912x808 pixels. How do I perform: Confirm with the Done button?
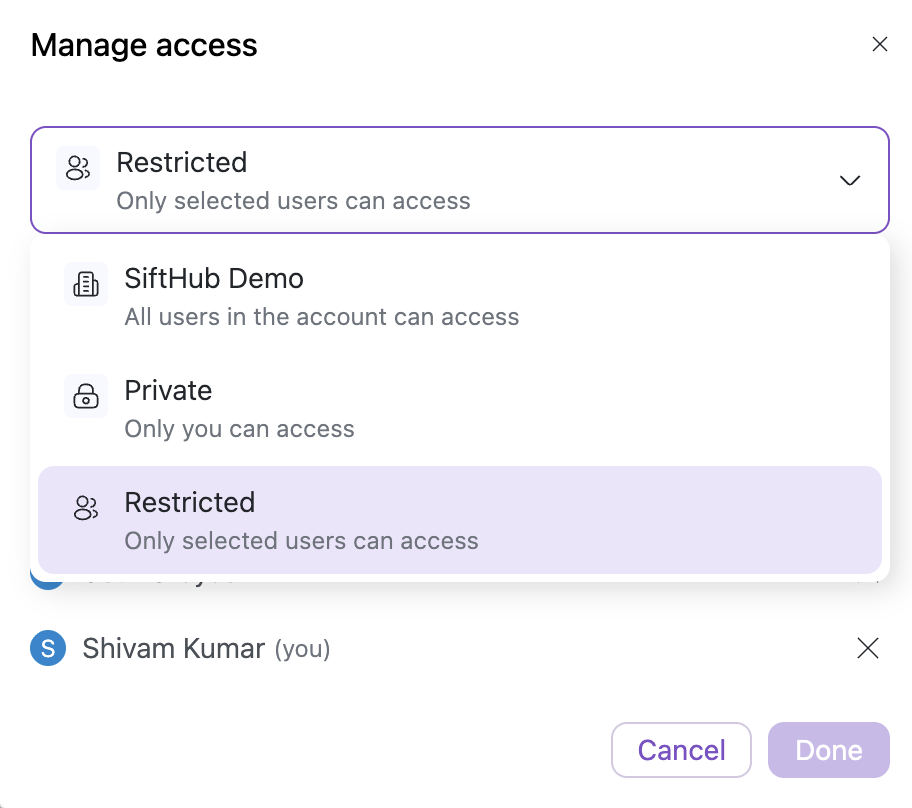[828, 750]
